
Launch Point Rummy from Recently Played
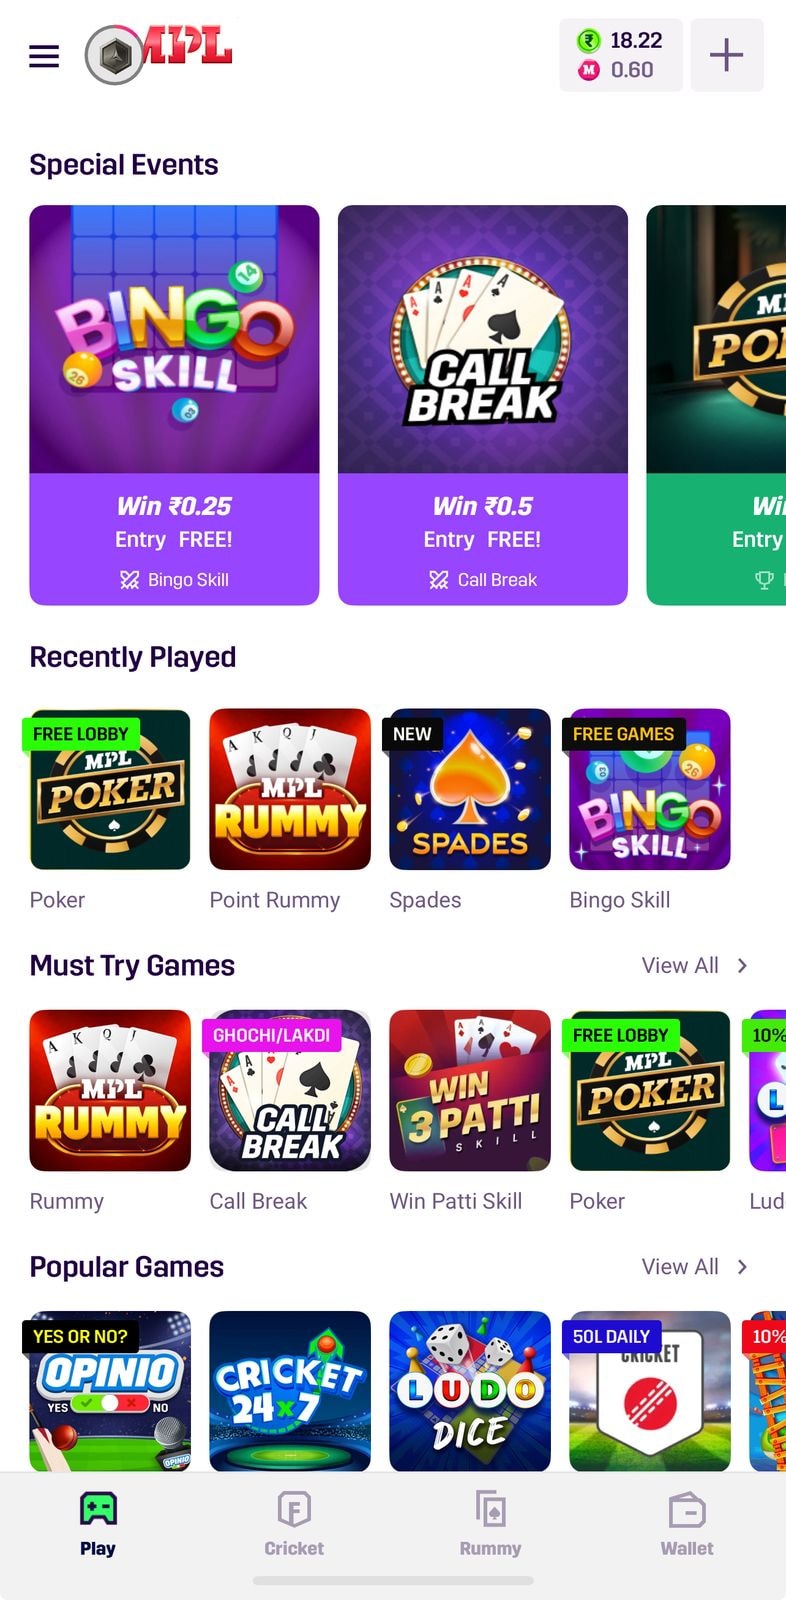tap(290, 789)
